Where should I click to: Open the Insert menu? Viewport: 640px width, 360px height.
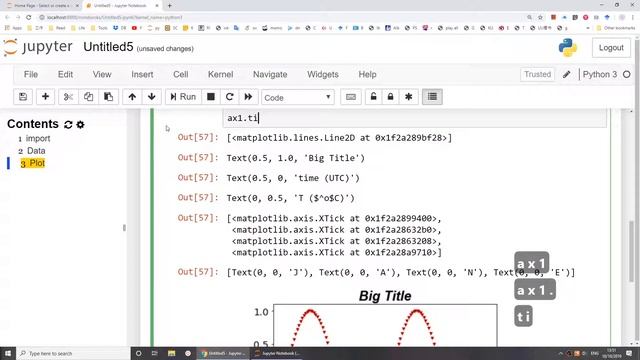pos(142,75)
